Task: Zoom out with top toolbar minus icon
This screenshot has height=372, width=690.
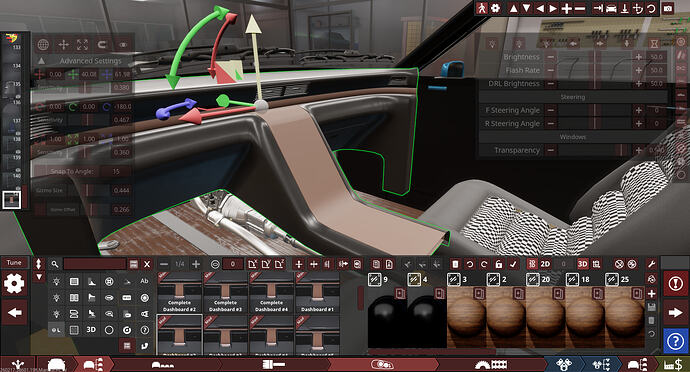Action: pos(580,8)
